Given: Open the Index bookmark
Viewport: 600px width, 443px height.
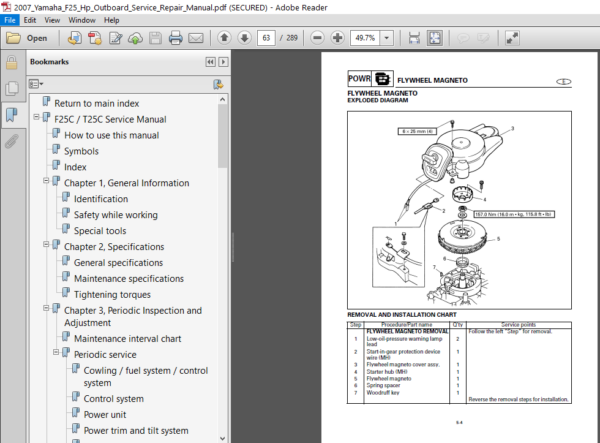Looking at the screenshot, I should (75, 167).
